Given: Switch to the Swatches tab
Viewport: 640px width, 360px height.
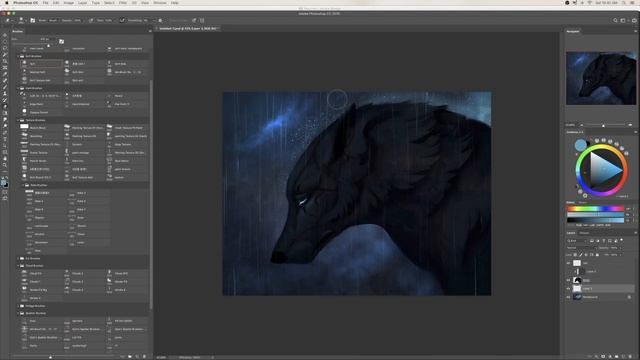Looking at the screenshot, I should [x=583, y=202].
